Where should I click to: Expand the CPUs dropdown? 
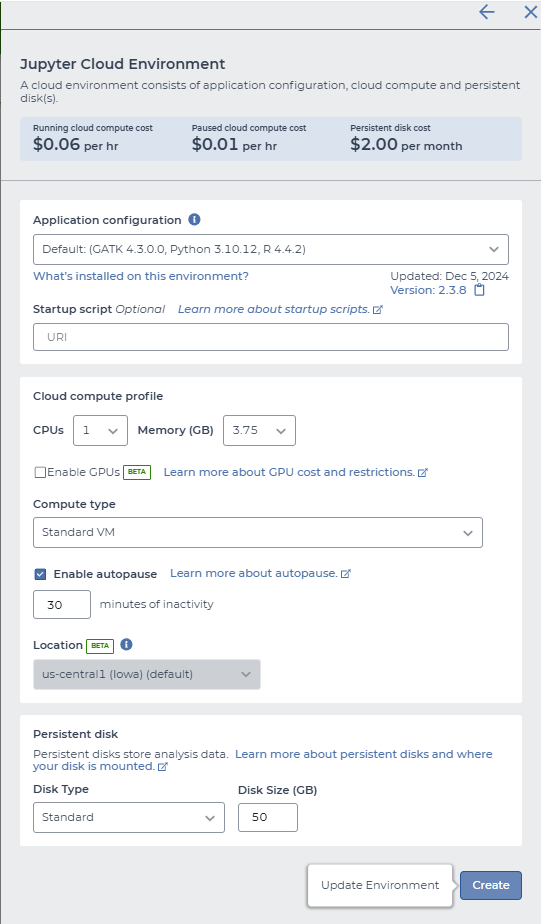(100, 430)
